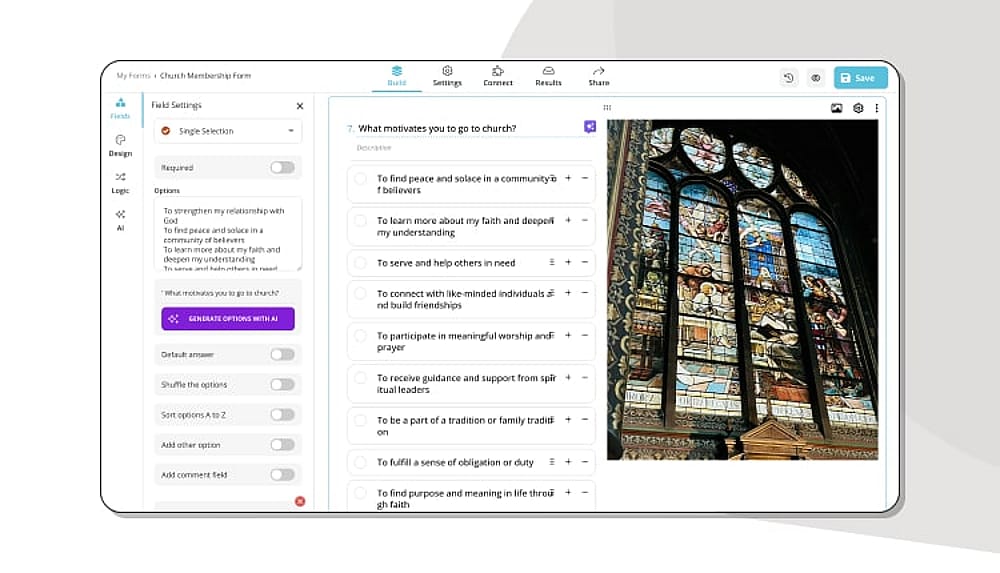This screenshot has width=1000, height=573.
Task: Select AI in left sidebar
Action: 120,220
